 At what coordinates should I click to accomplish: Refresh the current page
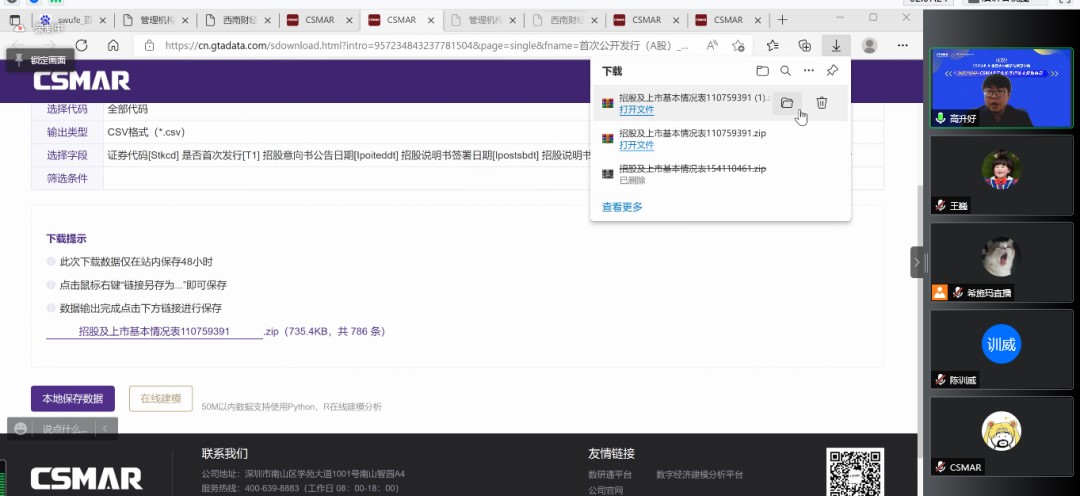[82, 45]
